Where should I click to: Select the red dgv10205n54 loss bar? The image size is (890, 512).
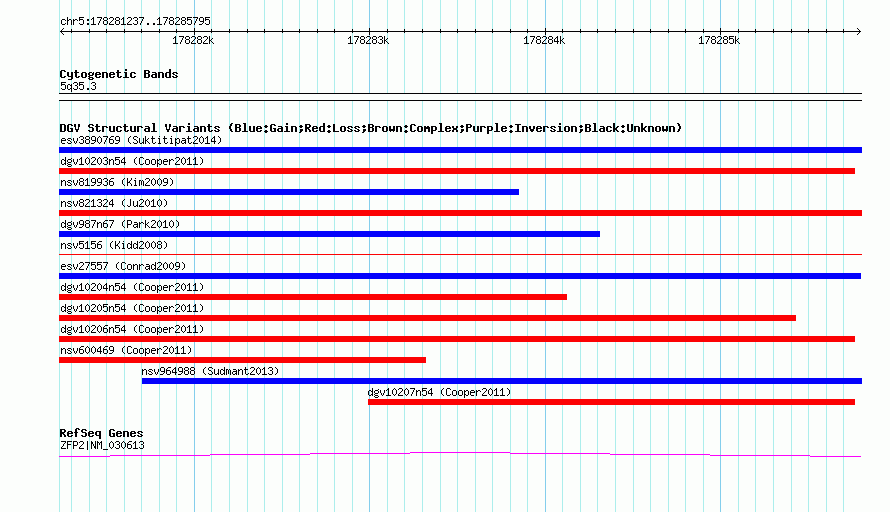click(x=427, y=318)
